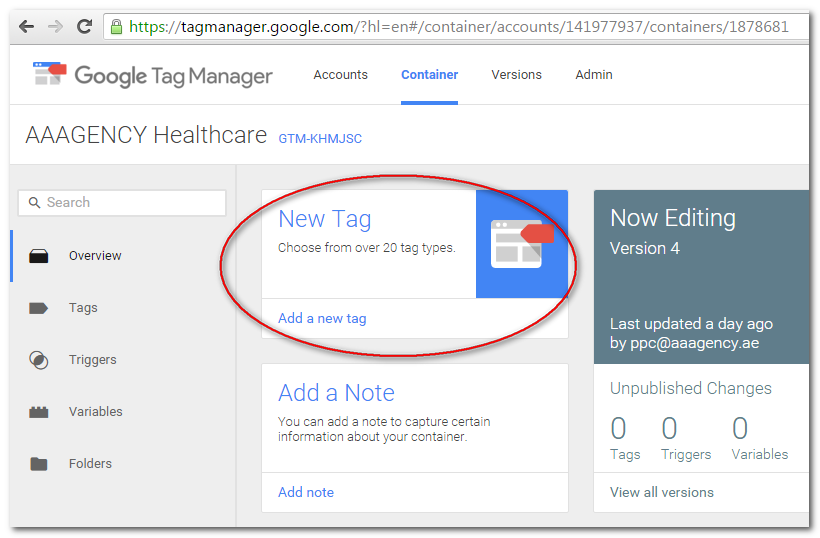This screenshot has width=820, height=538.
Task: Switch to the Versions tab
Action: (516, 75)
